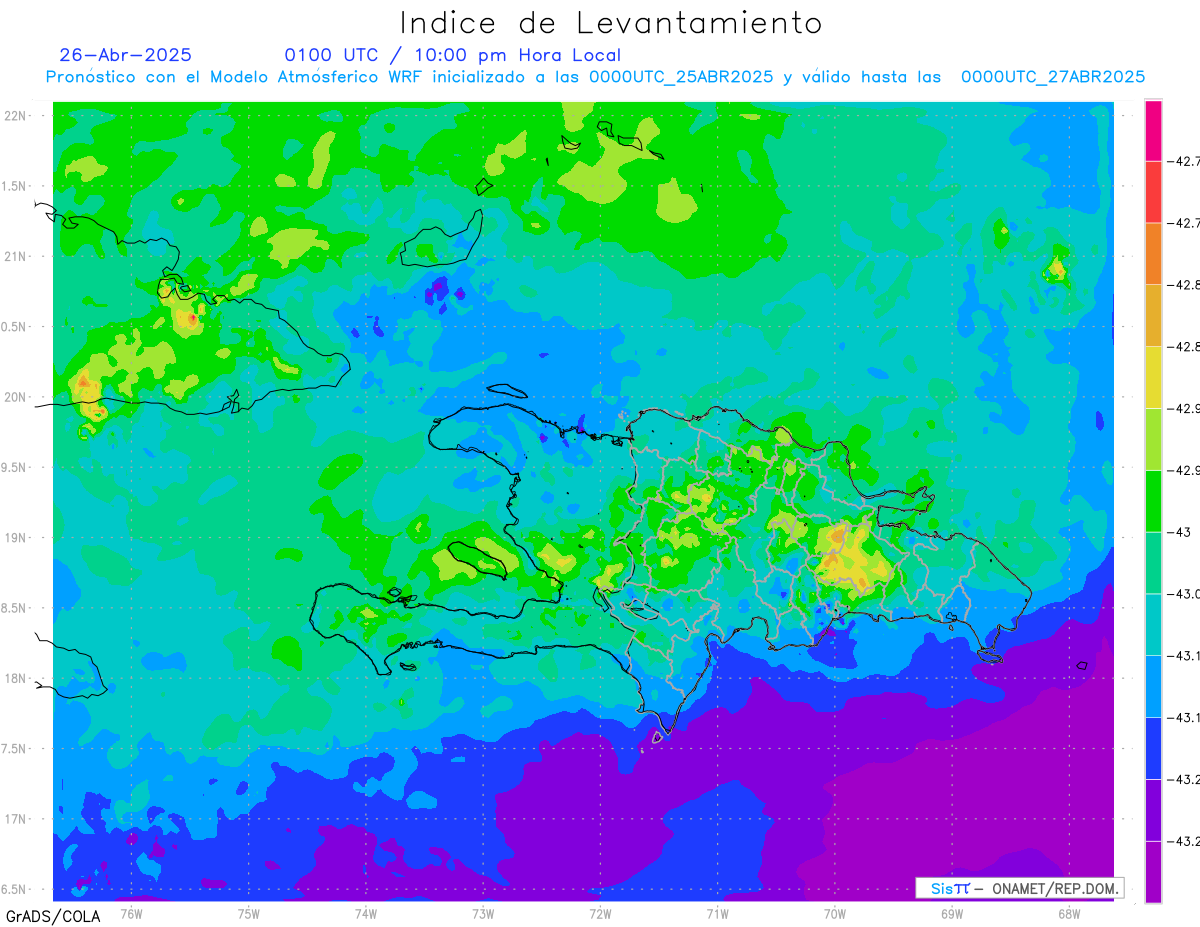Image resolution: width=1200 pixels, height=927 pixels.
Task: Pick the pink swatch atop the color scale
Action: click(x=1153, y=130)
